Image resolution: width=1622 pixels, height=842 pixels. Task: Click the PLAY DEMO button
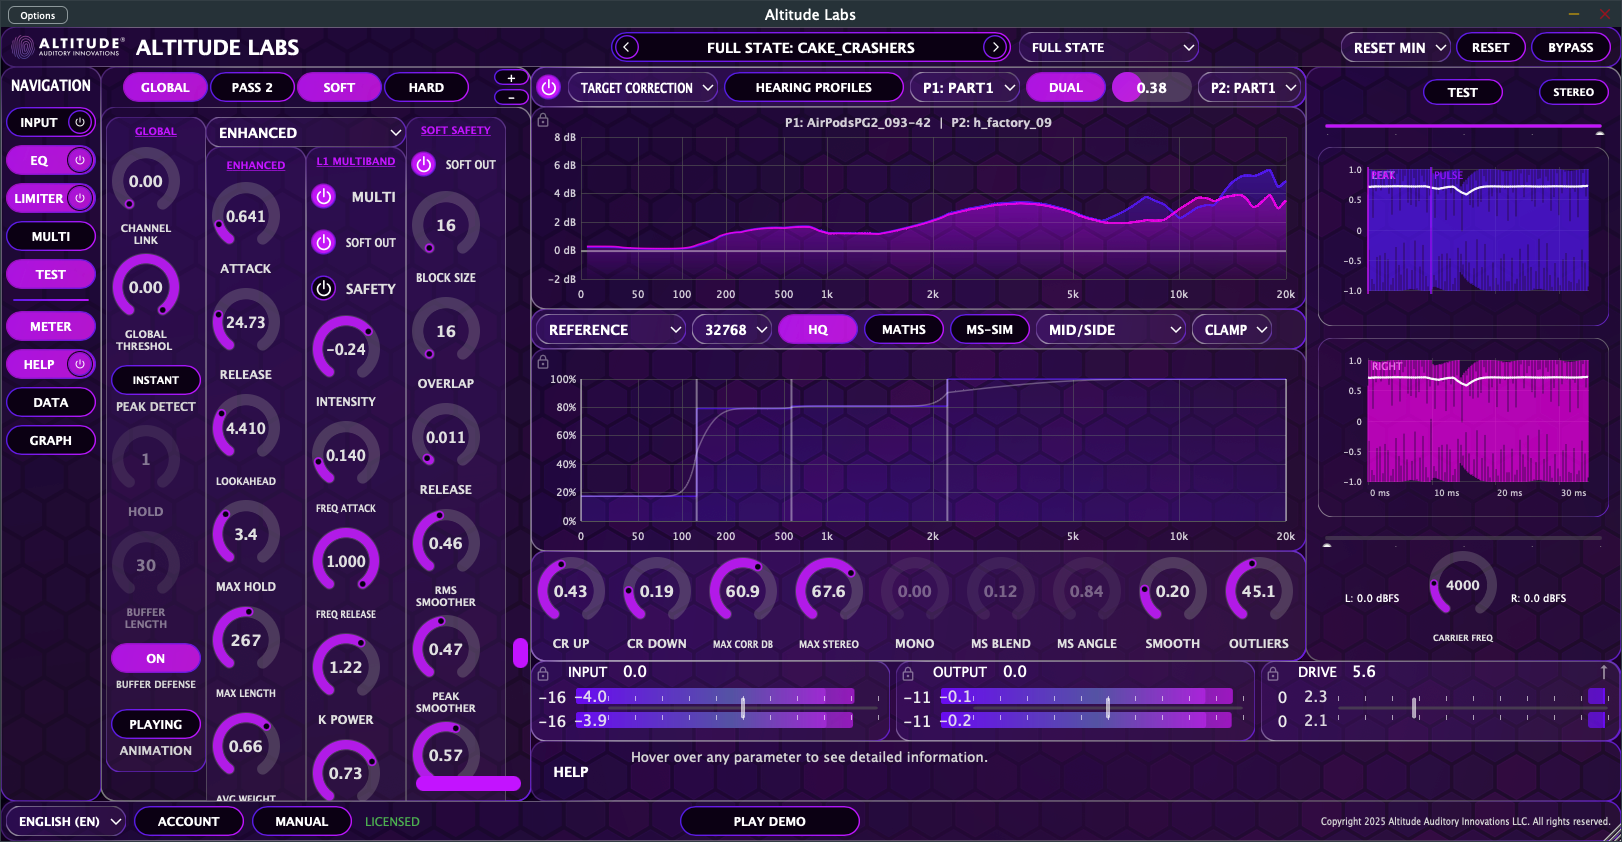770,821
